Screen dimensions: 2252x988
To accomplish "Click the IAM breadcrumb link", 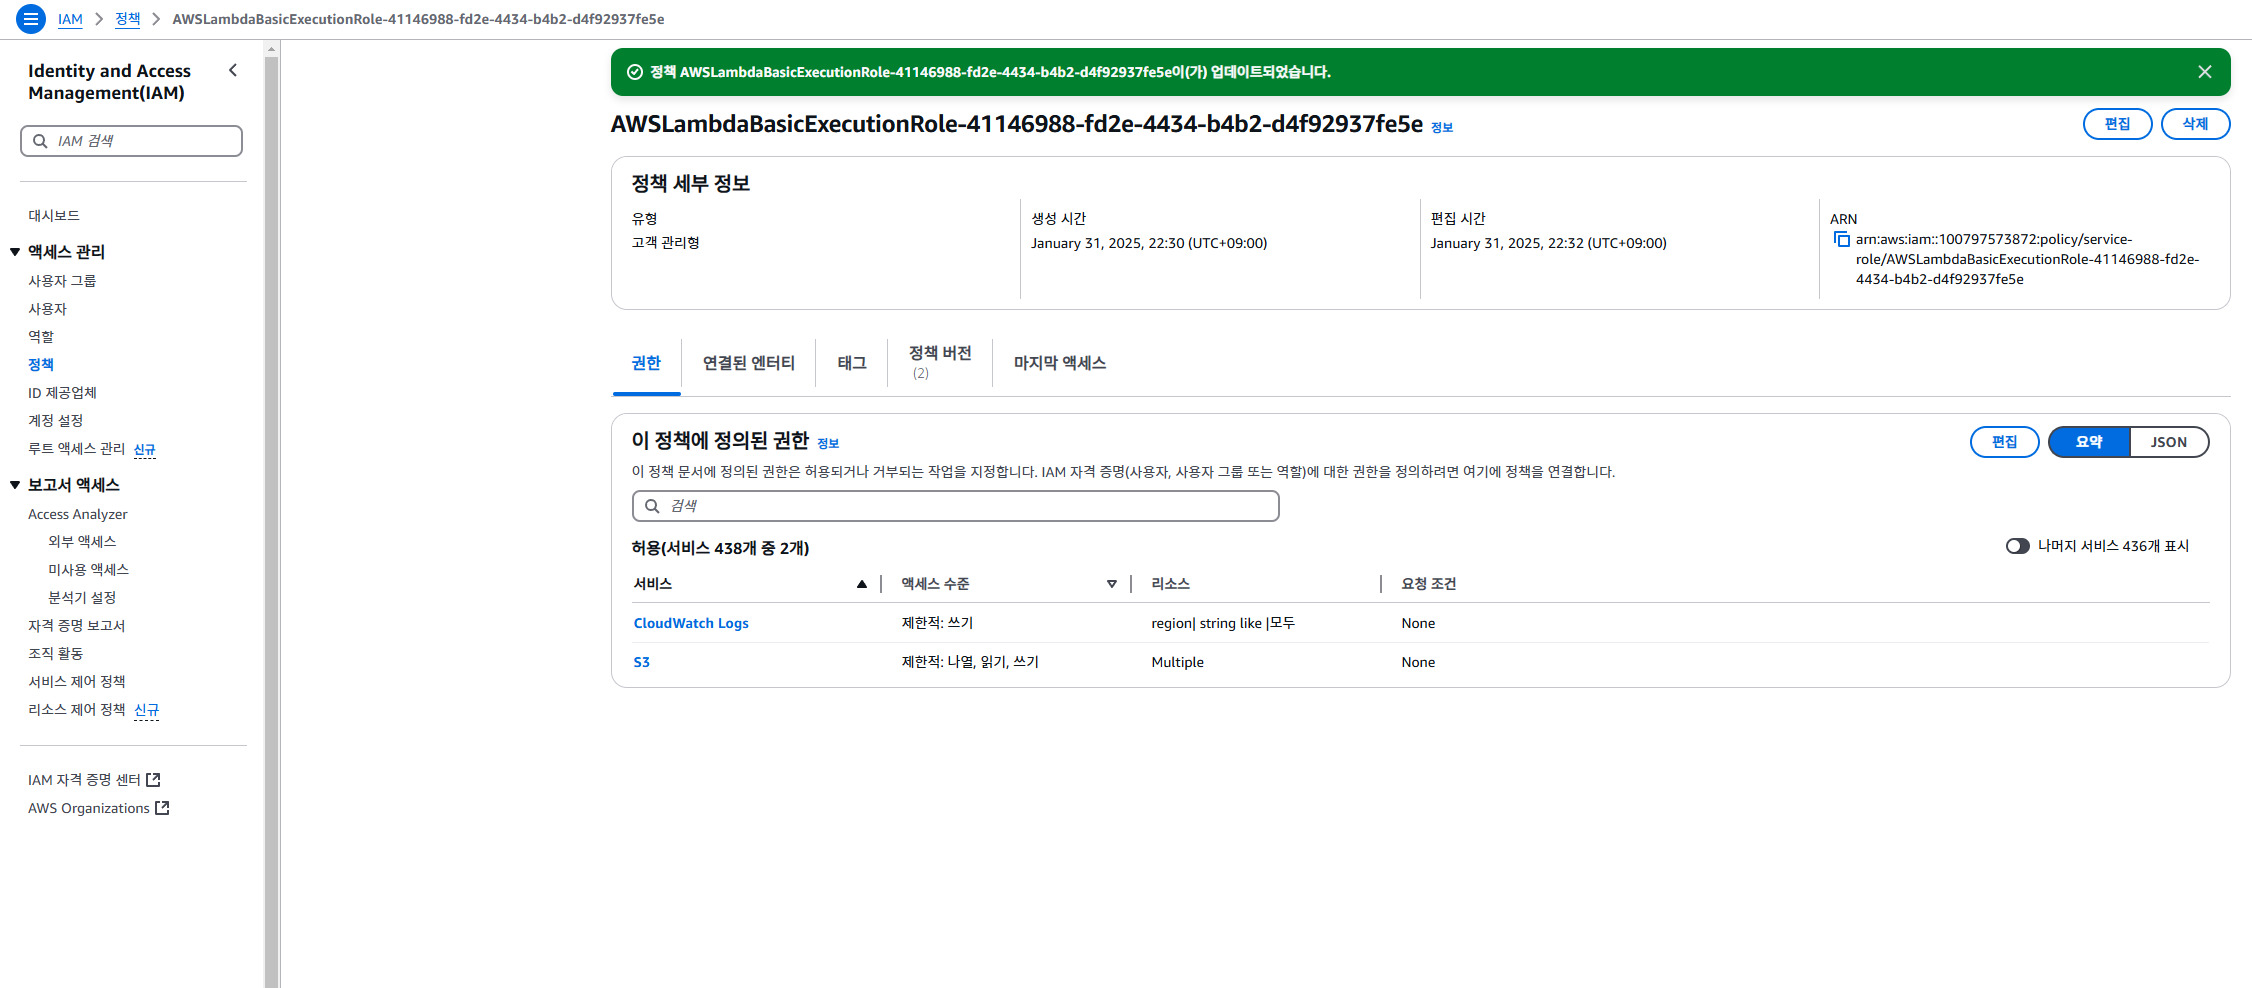I will 70,19.
